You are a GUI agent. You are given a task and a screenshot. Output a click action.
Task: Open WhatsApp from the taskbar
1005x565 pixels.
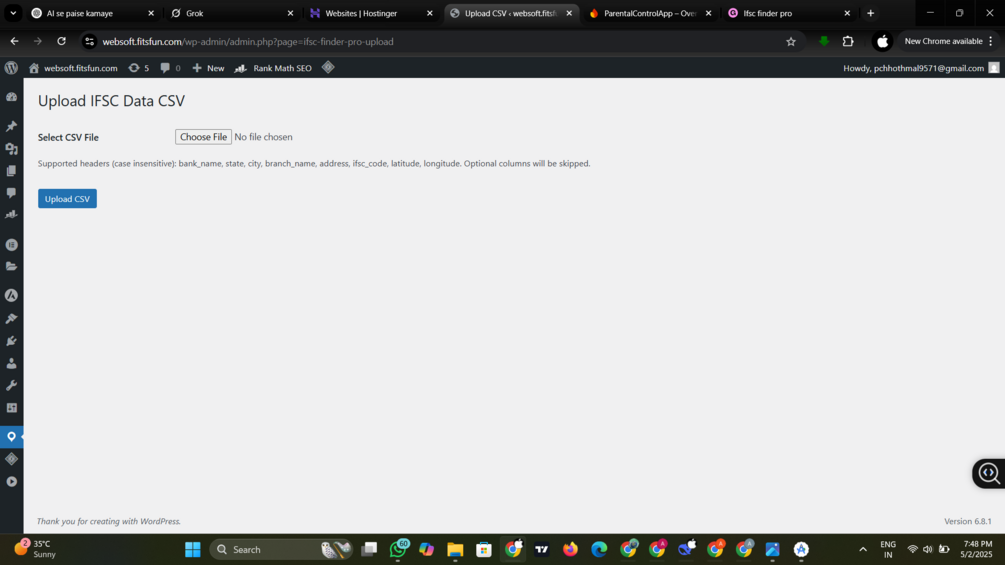398,550
